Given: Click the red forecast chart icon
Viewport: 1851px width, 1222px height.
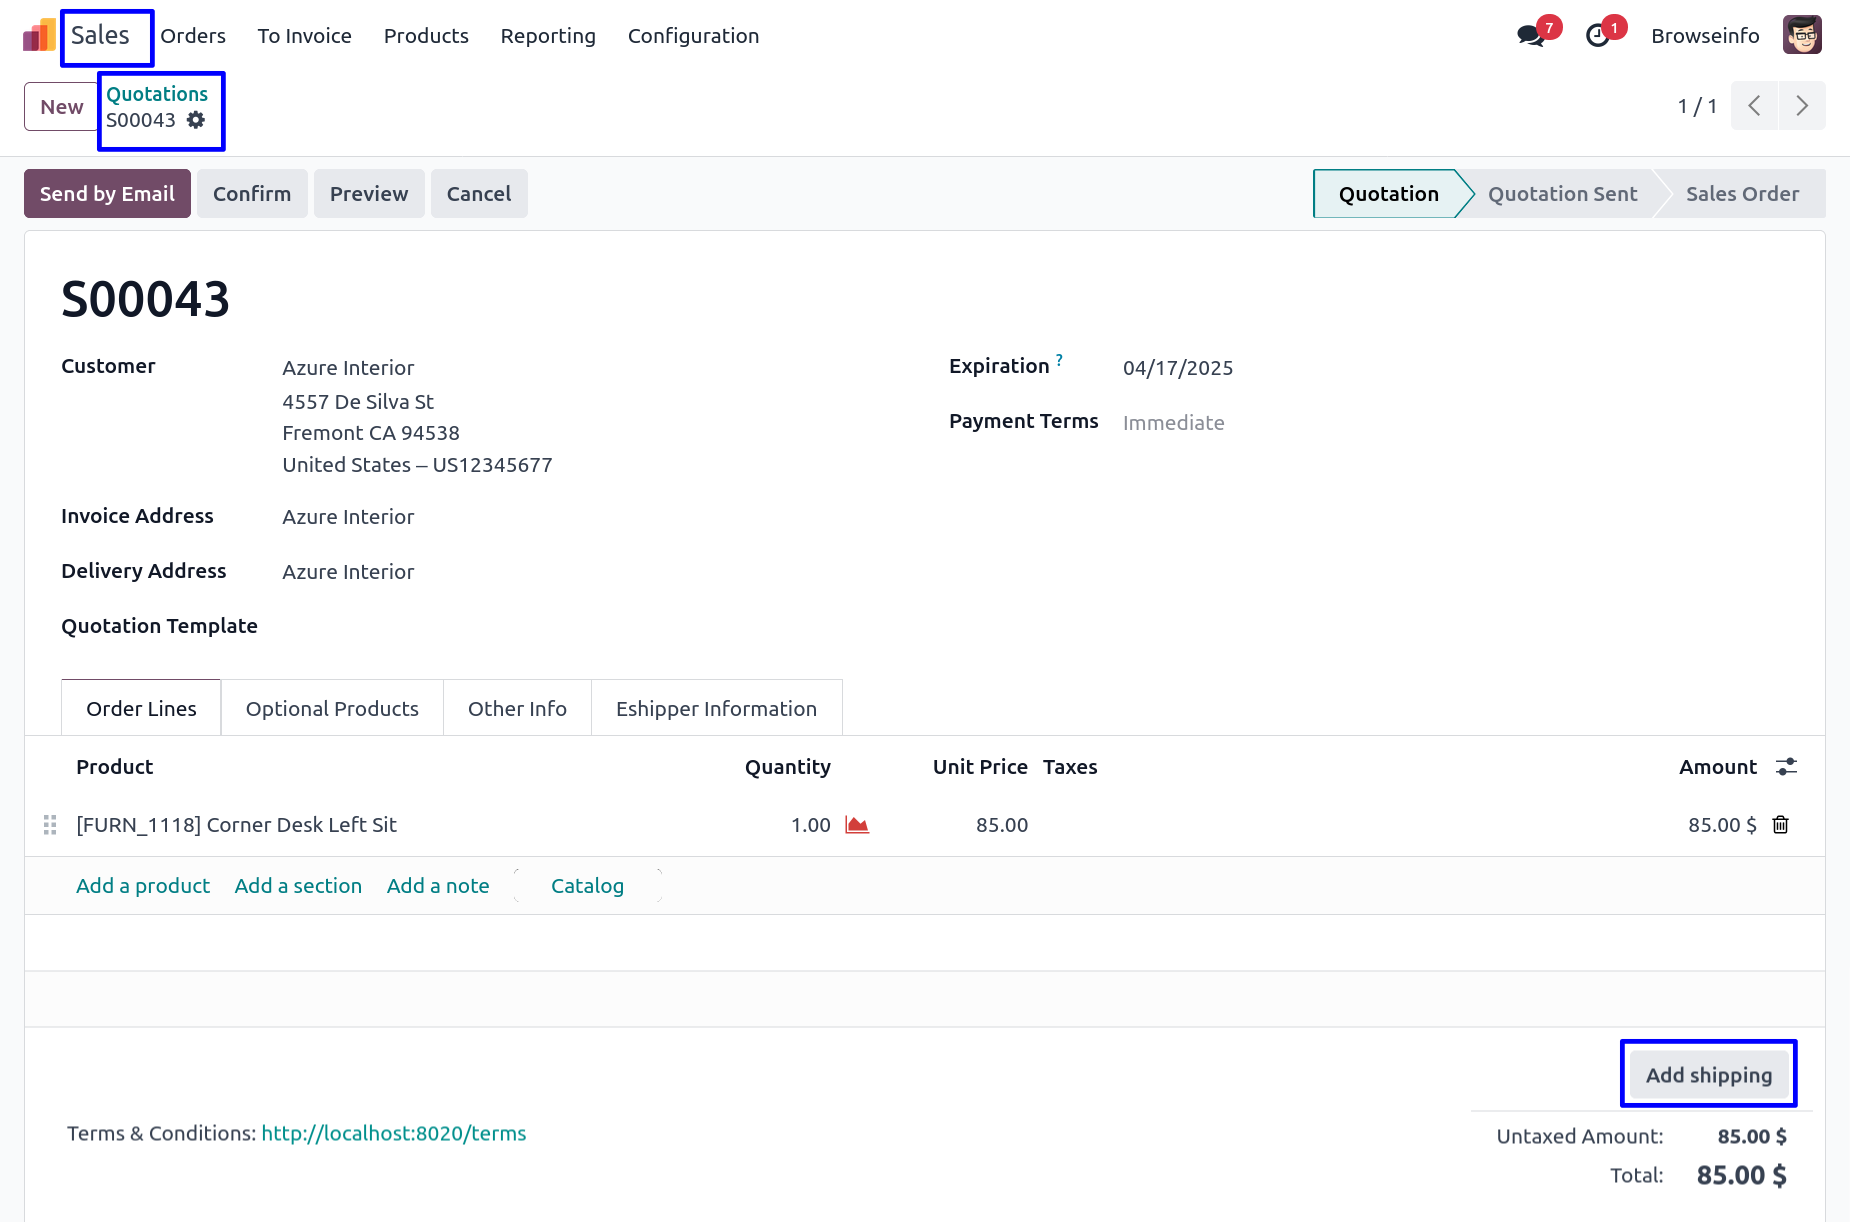Looking at the screenshot, I should coord(857,825).
